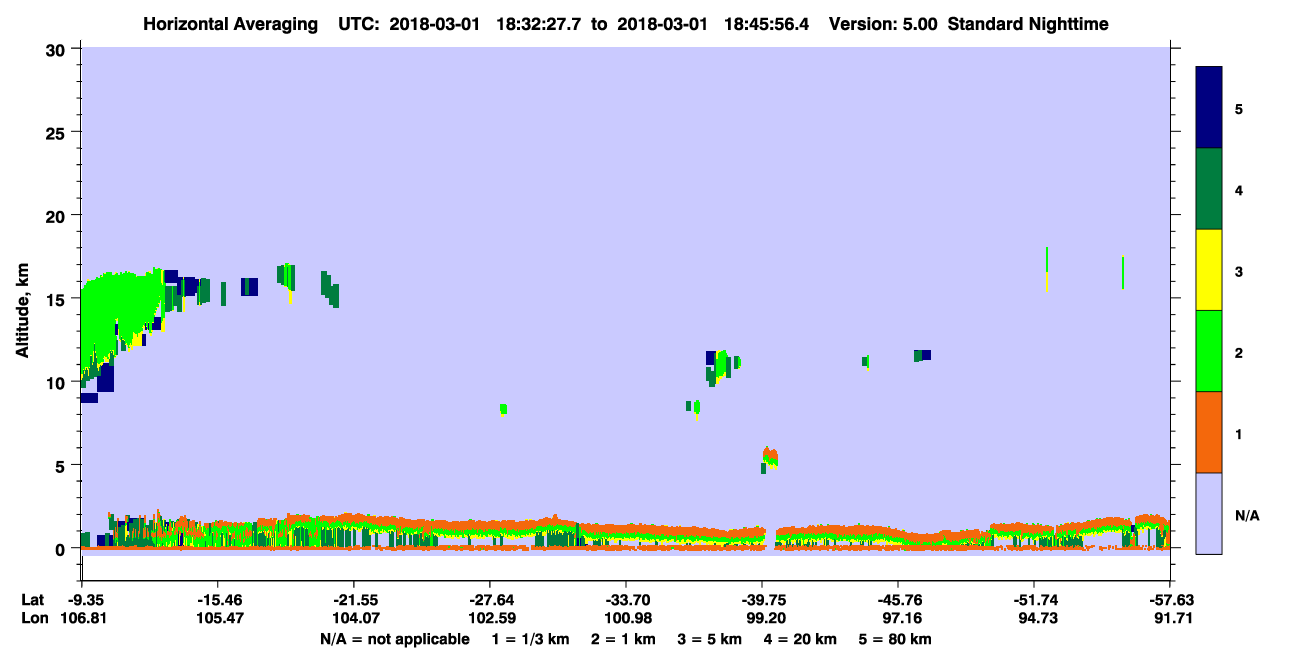
Task: Click 'Standard Nighttime' text in the title
Action: (x=1027, y=24)
